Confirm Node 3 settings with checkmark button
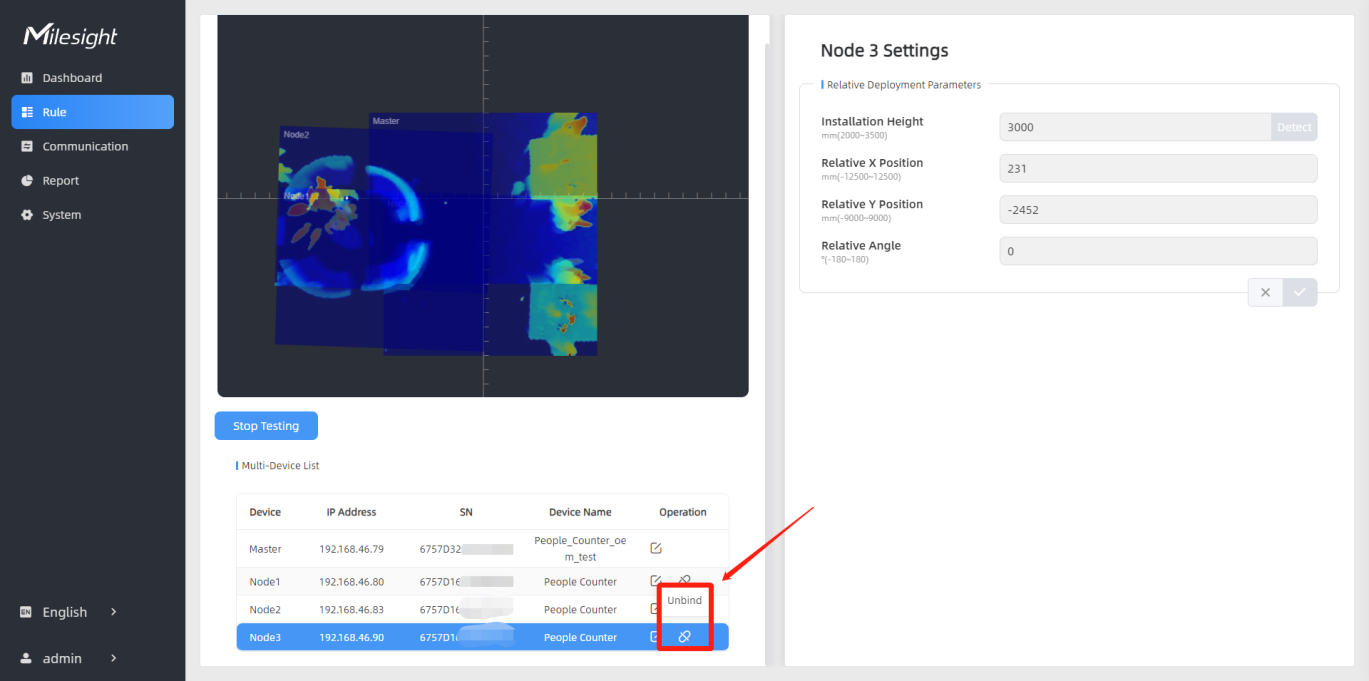 (1299, 292)
